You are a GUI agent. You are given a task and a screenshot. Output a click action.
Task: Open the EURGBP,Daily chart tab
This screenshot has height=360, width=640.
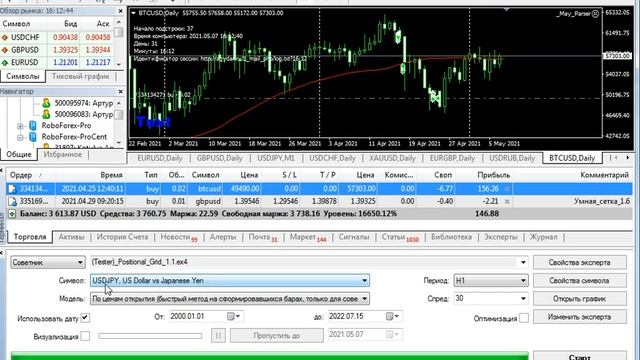tap(452, 158)
